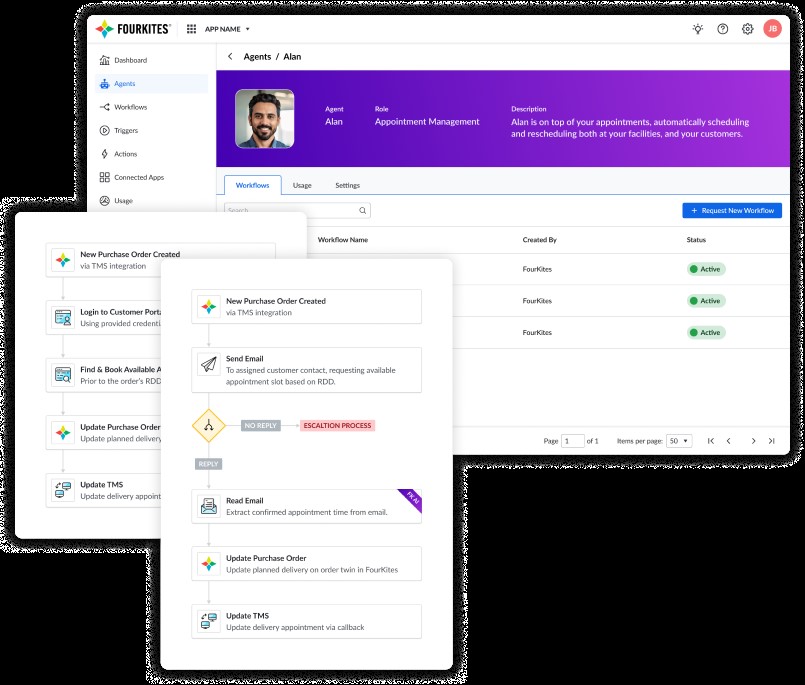Open Connected Apps in the sidebar
Screen dimensions: 805x685
151,177
